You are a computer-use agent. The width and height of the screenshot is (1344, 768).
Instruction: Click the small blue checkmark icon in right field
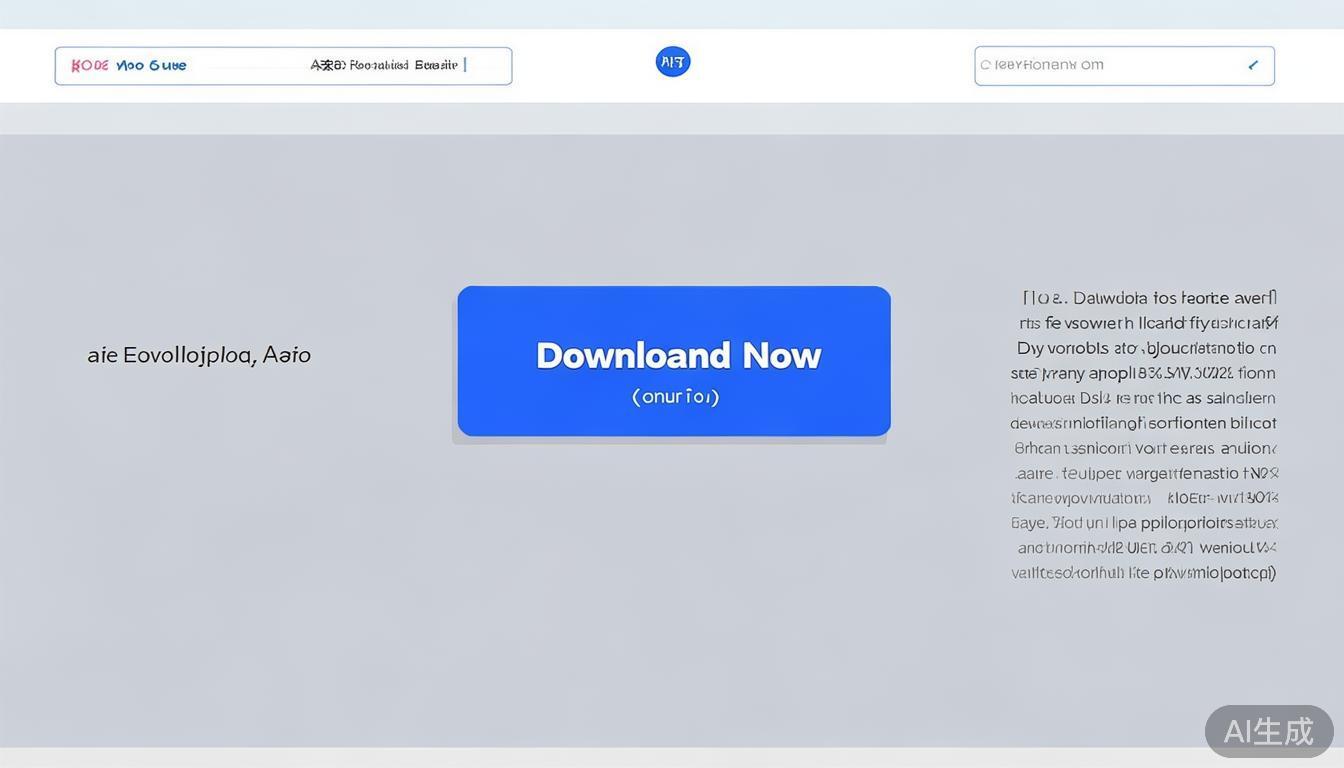(1253, 65)
